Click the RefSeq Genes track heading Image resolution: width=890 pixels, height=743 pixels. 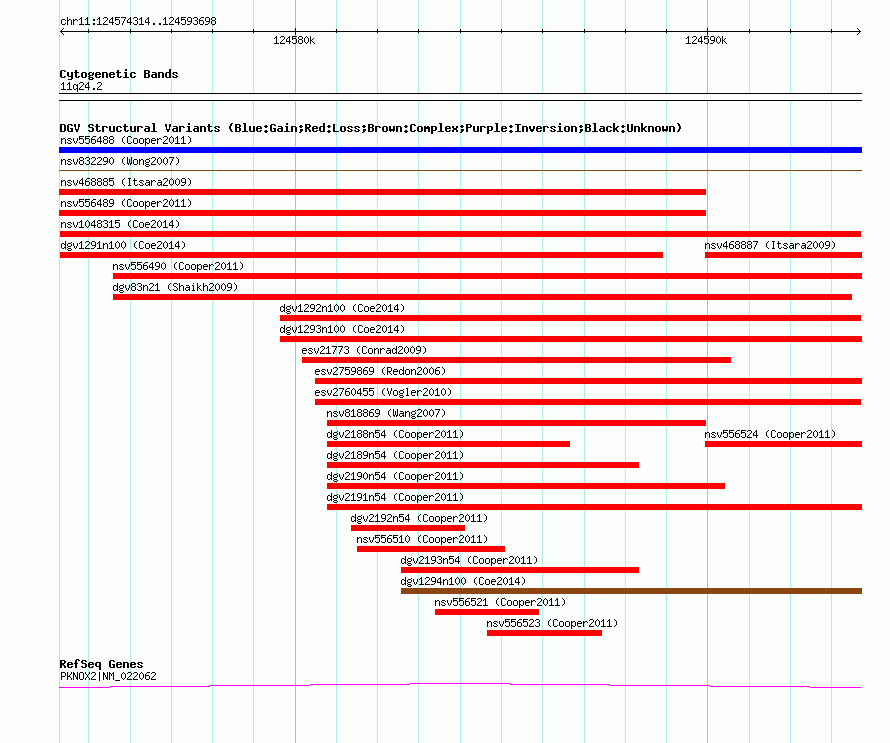[x=101, y=664]
